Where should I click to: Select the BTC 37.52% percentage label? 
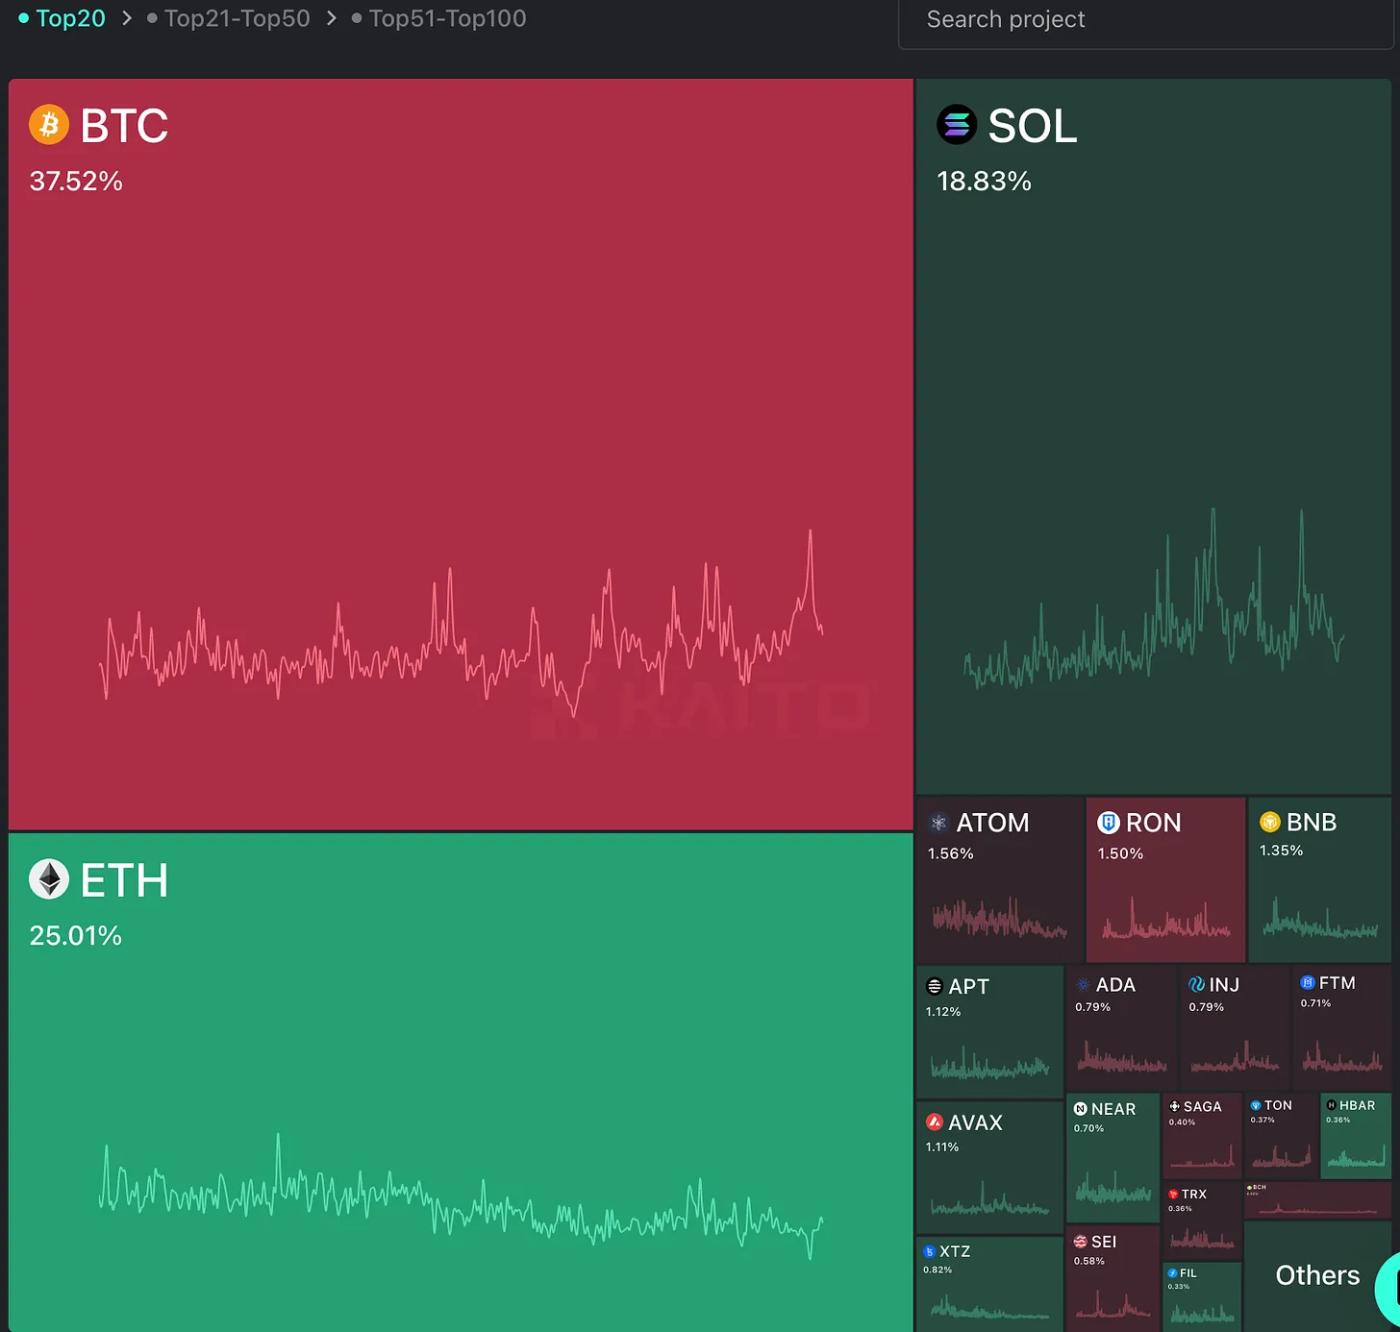pyautogui.click(x=76, y=181)
